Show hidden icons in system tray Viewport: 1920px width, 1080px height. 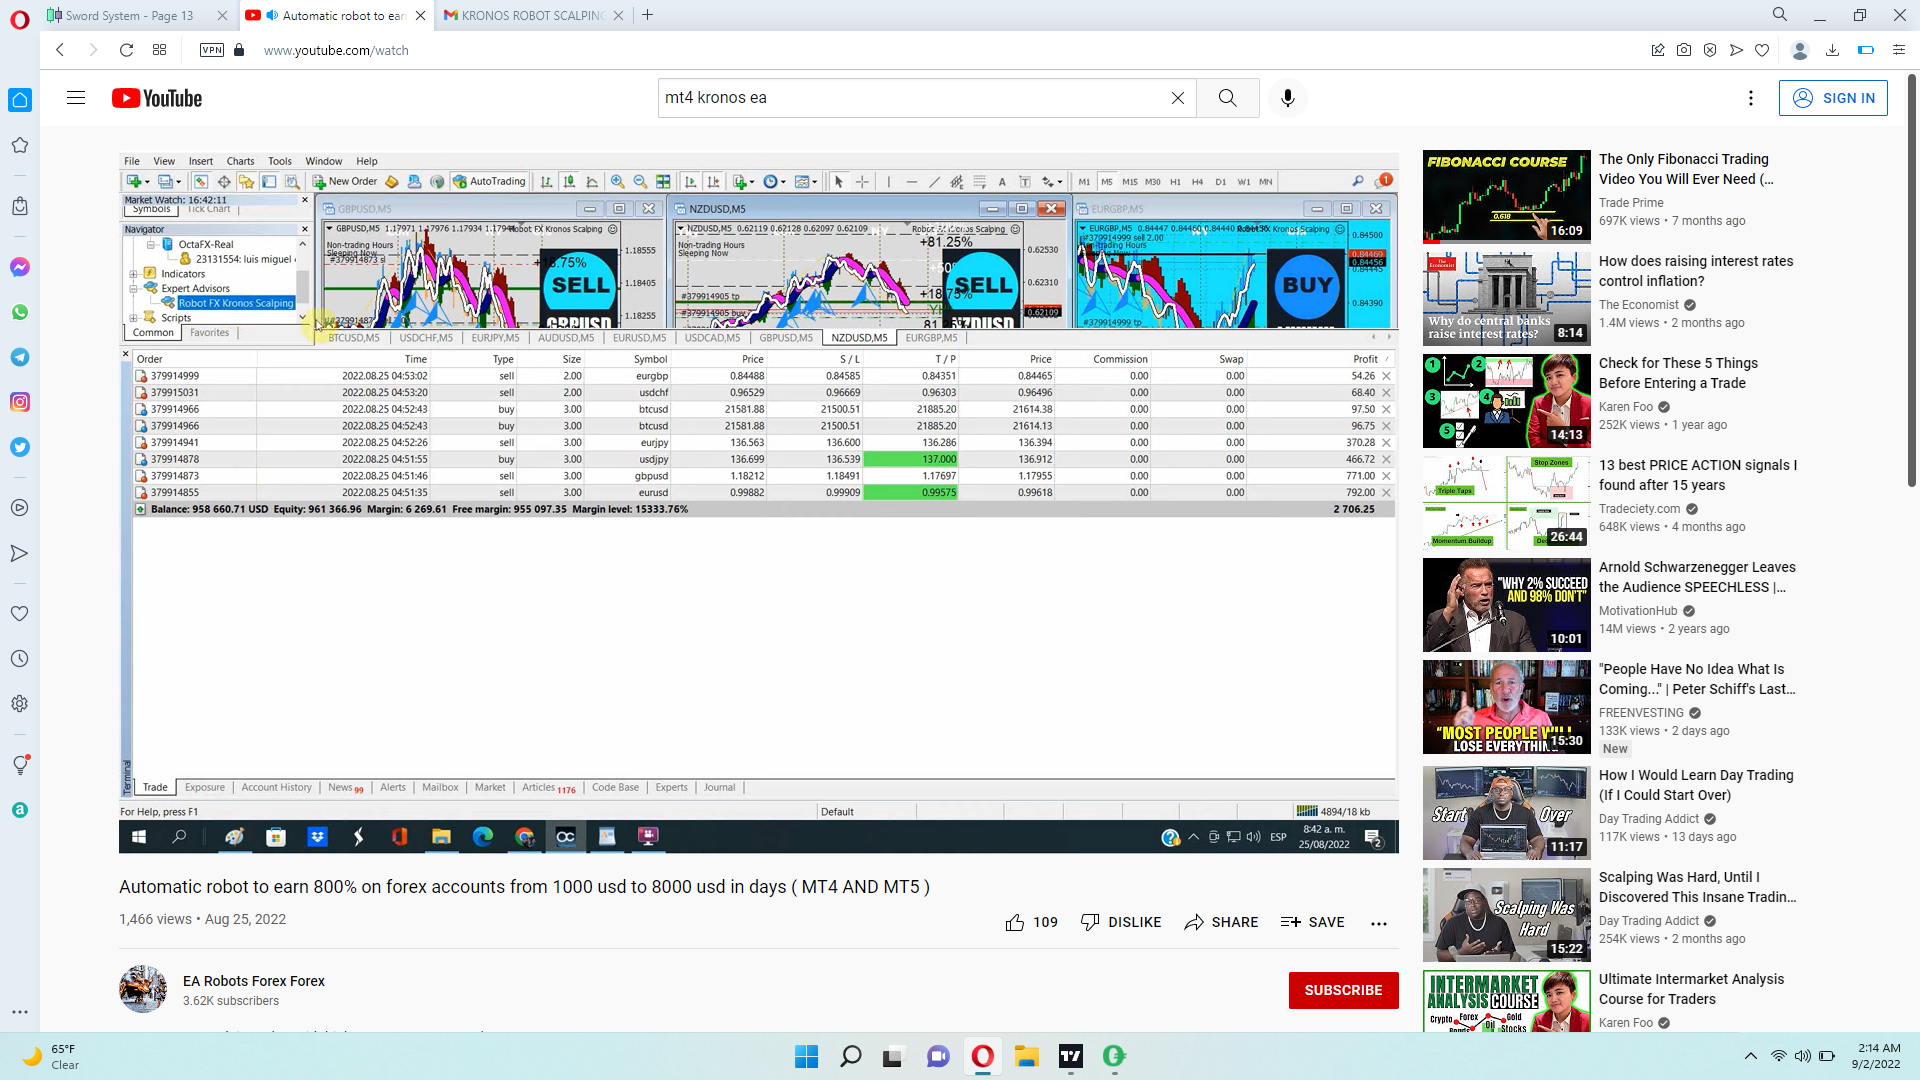click(1750, 1056)
